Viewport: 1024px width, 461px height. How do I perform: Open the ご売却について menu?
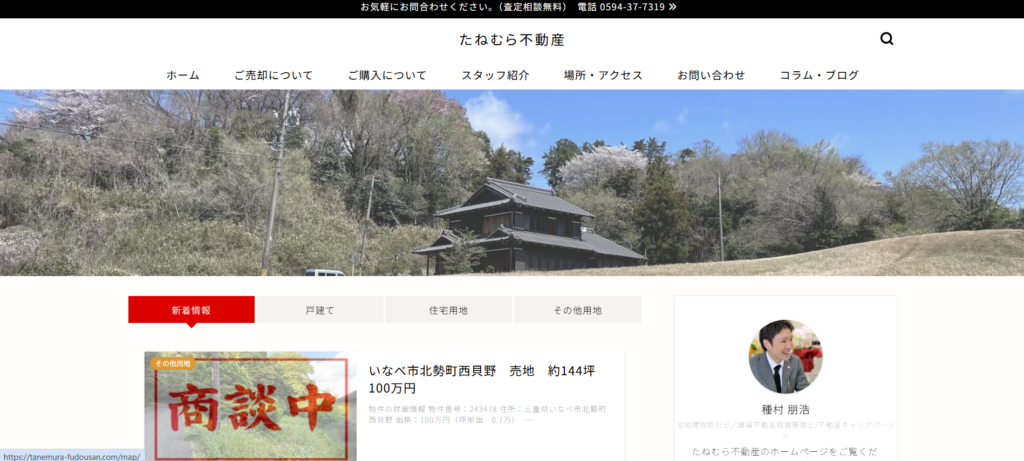pyautogui.click(x=274, y=75)
